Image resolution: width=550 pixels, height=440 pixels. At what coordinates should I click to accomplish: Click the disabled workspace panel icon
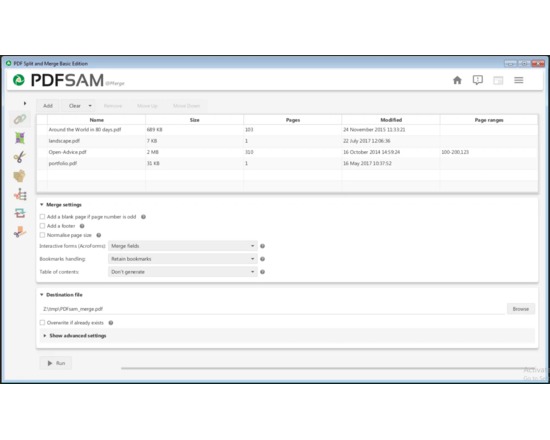coord(498,80)
